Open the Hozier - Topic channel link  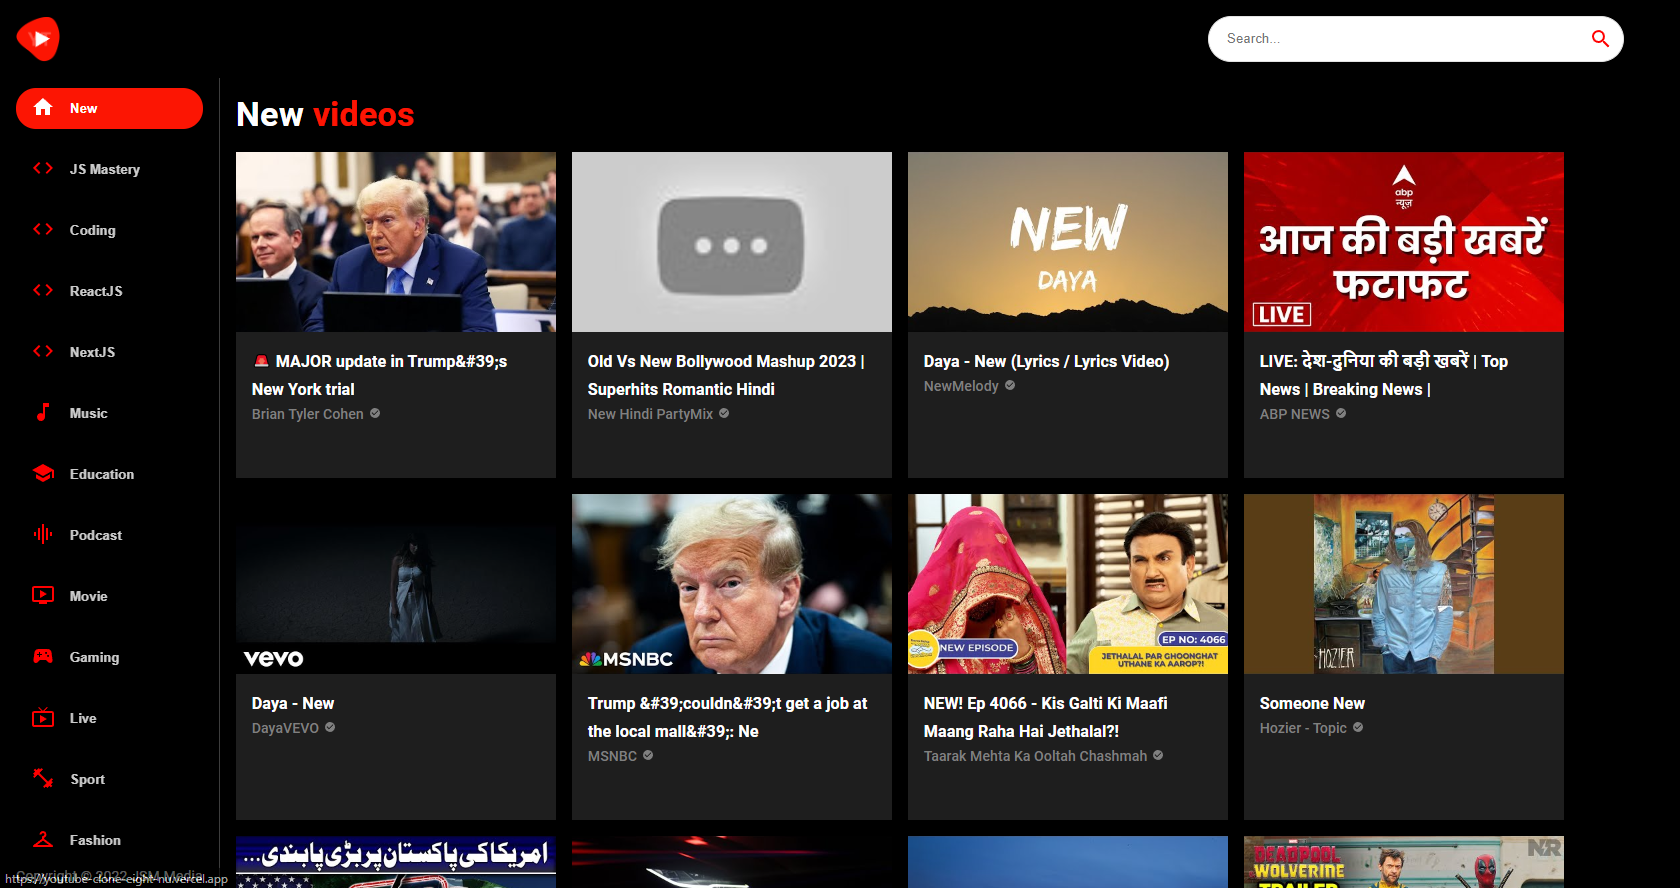click(x=1303, y=727)
